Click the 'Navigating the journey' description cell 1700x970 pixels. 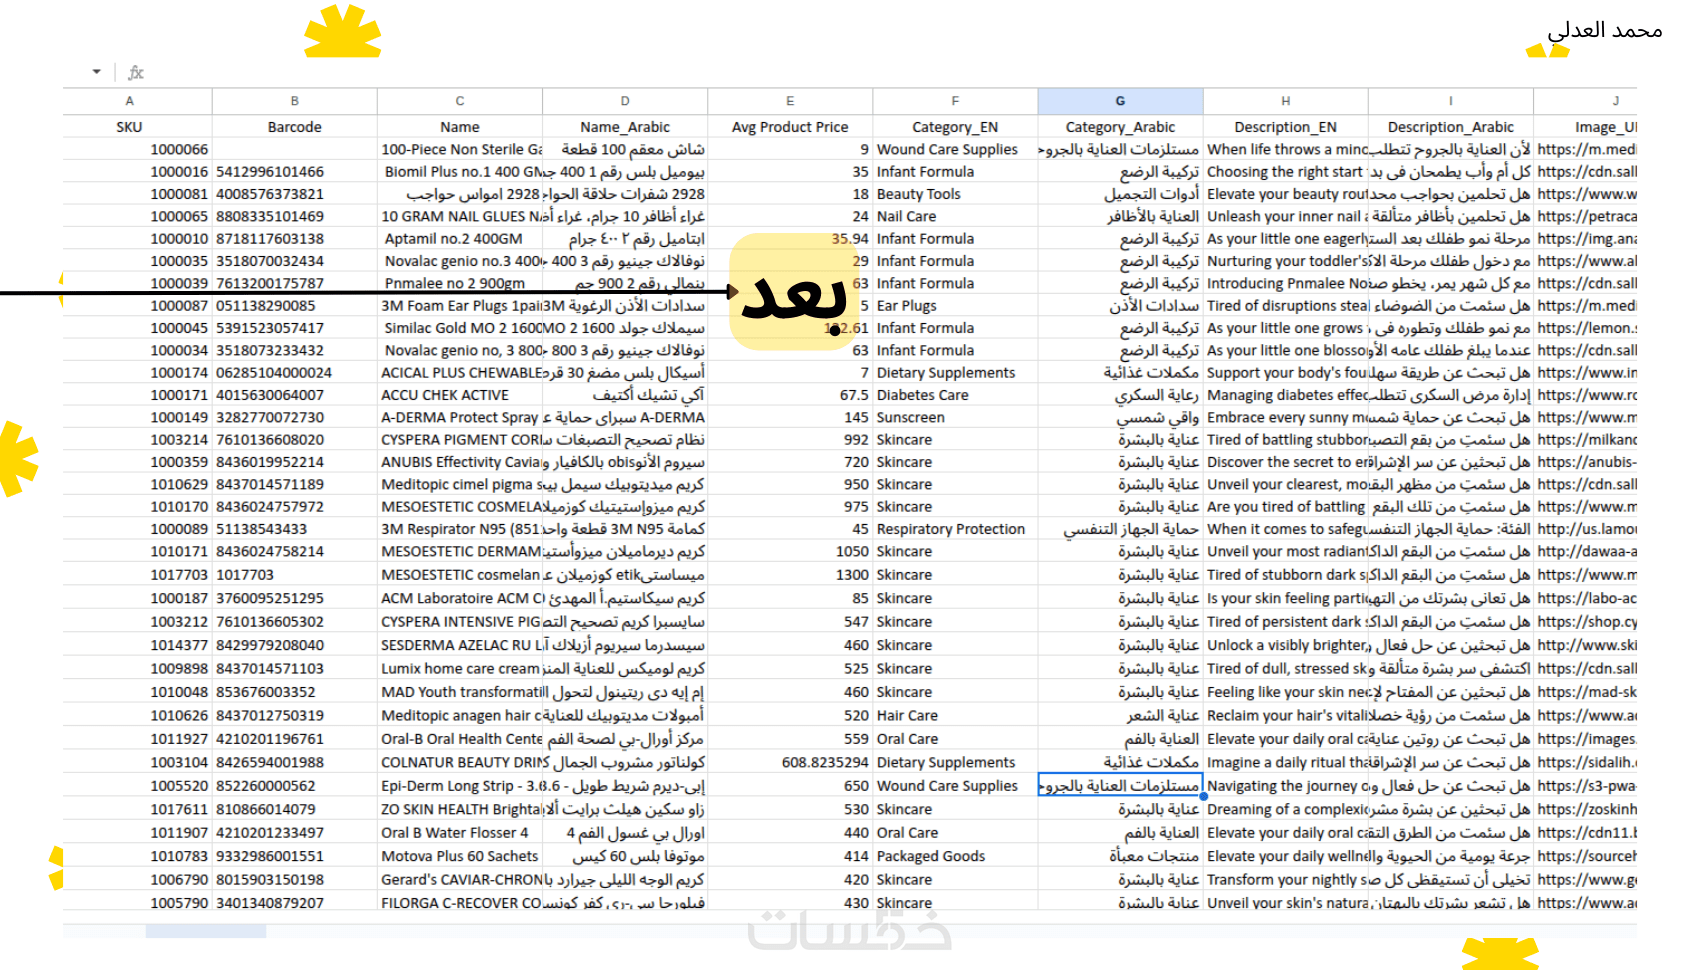[1286, 786]
